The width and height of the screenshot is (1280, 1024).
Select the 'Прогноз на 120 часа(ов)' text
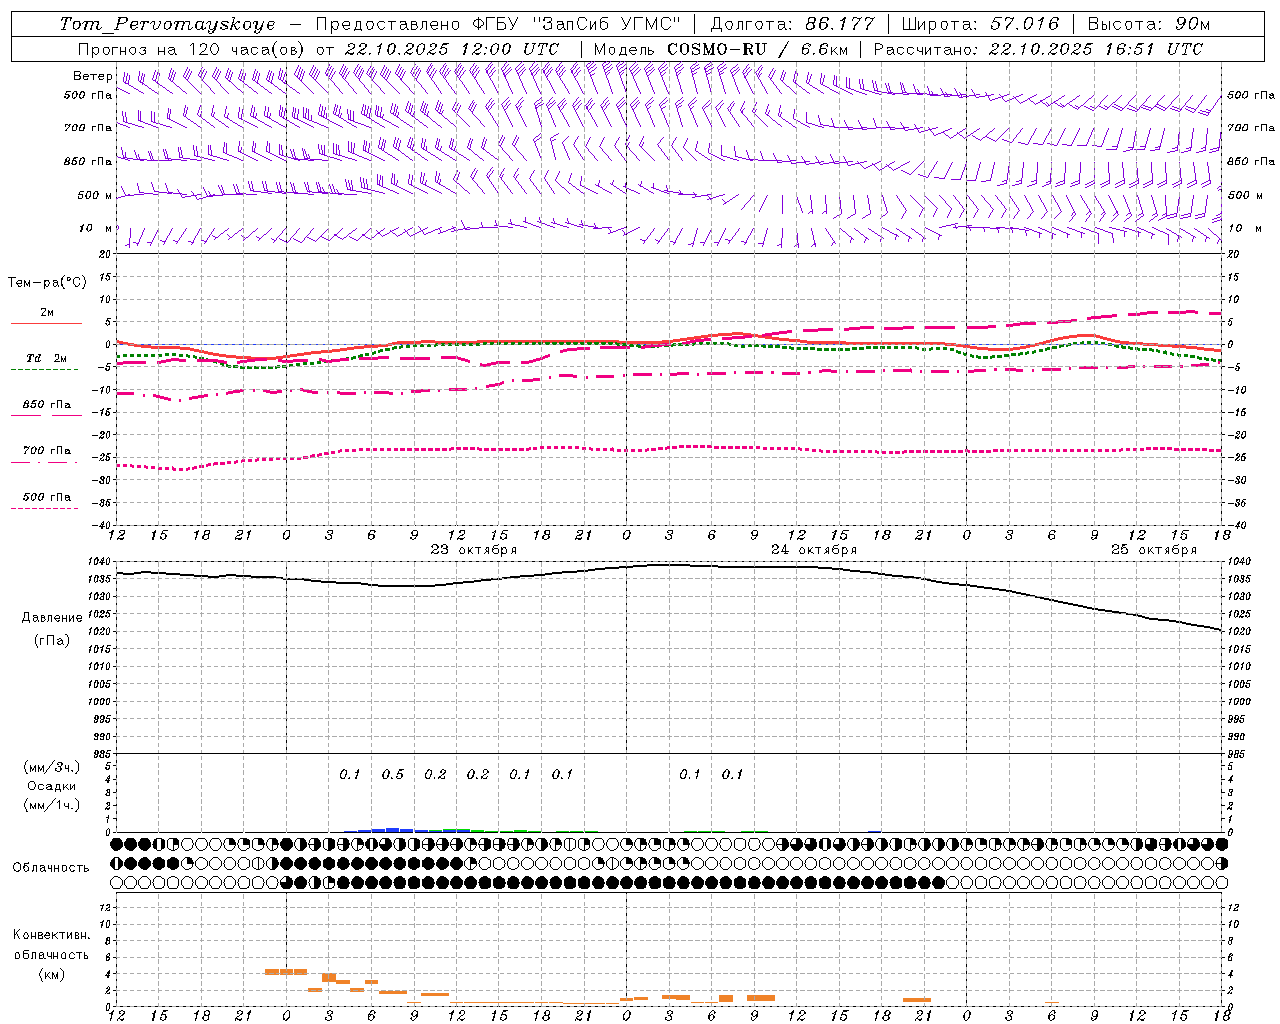pos(191,49)
